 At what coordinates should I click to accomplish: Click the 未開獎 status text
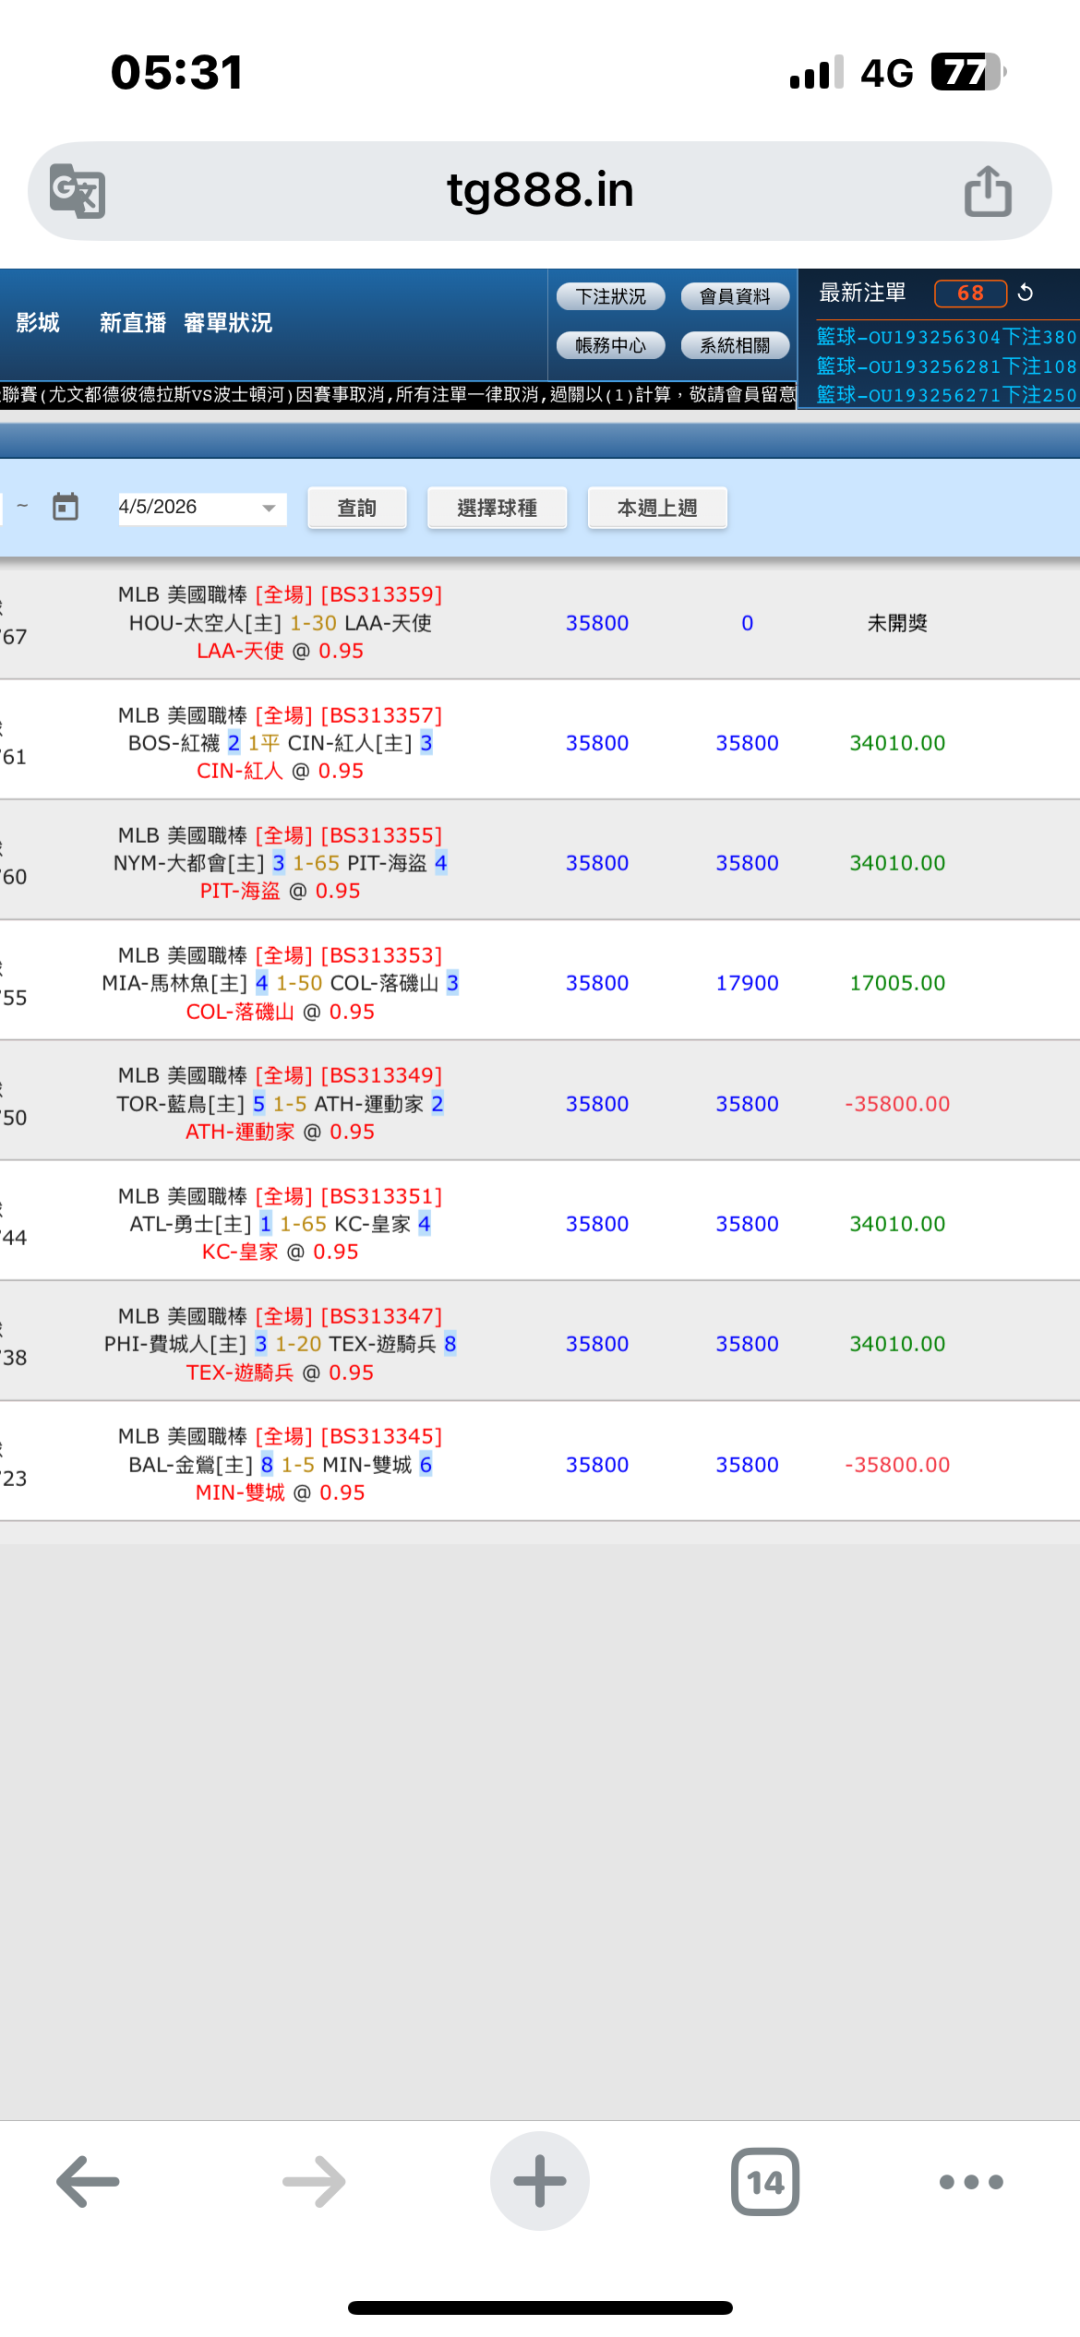pyautogui.click(x=897, y=623)
